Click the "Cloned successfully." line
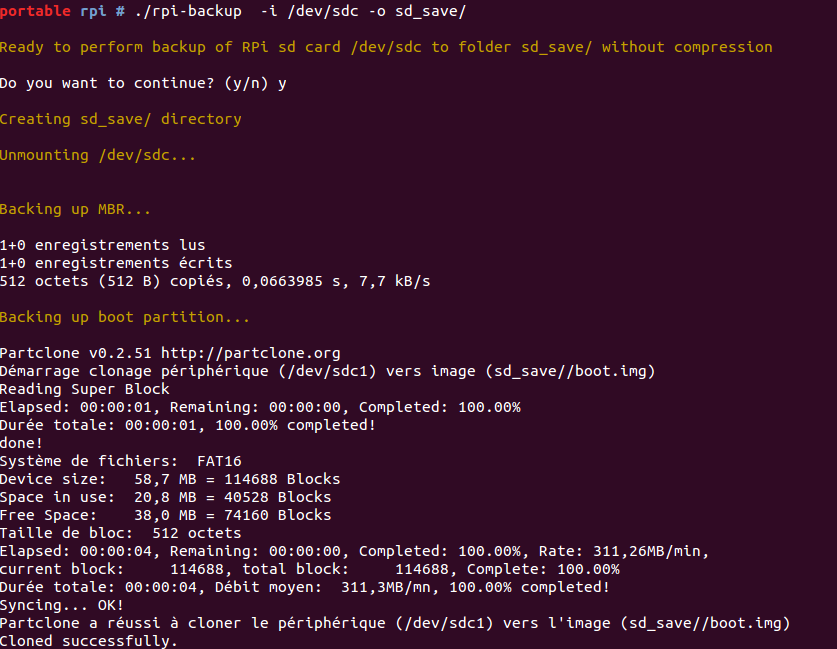 [x=89, y=641]
